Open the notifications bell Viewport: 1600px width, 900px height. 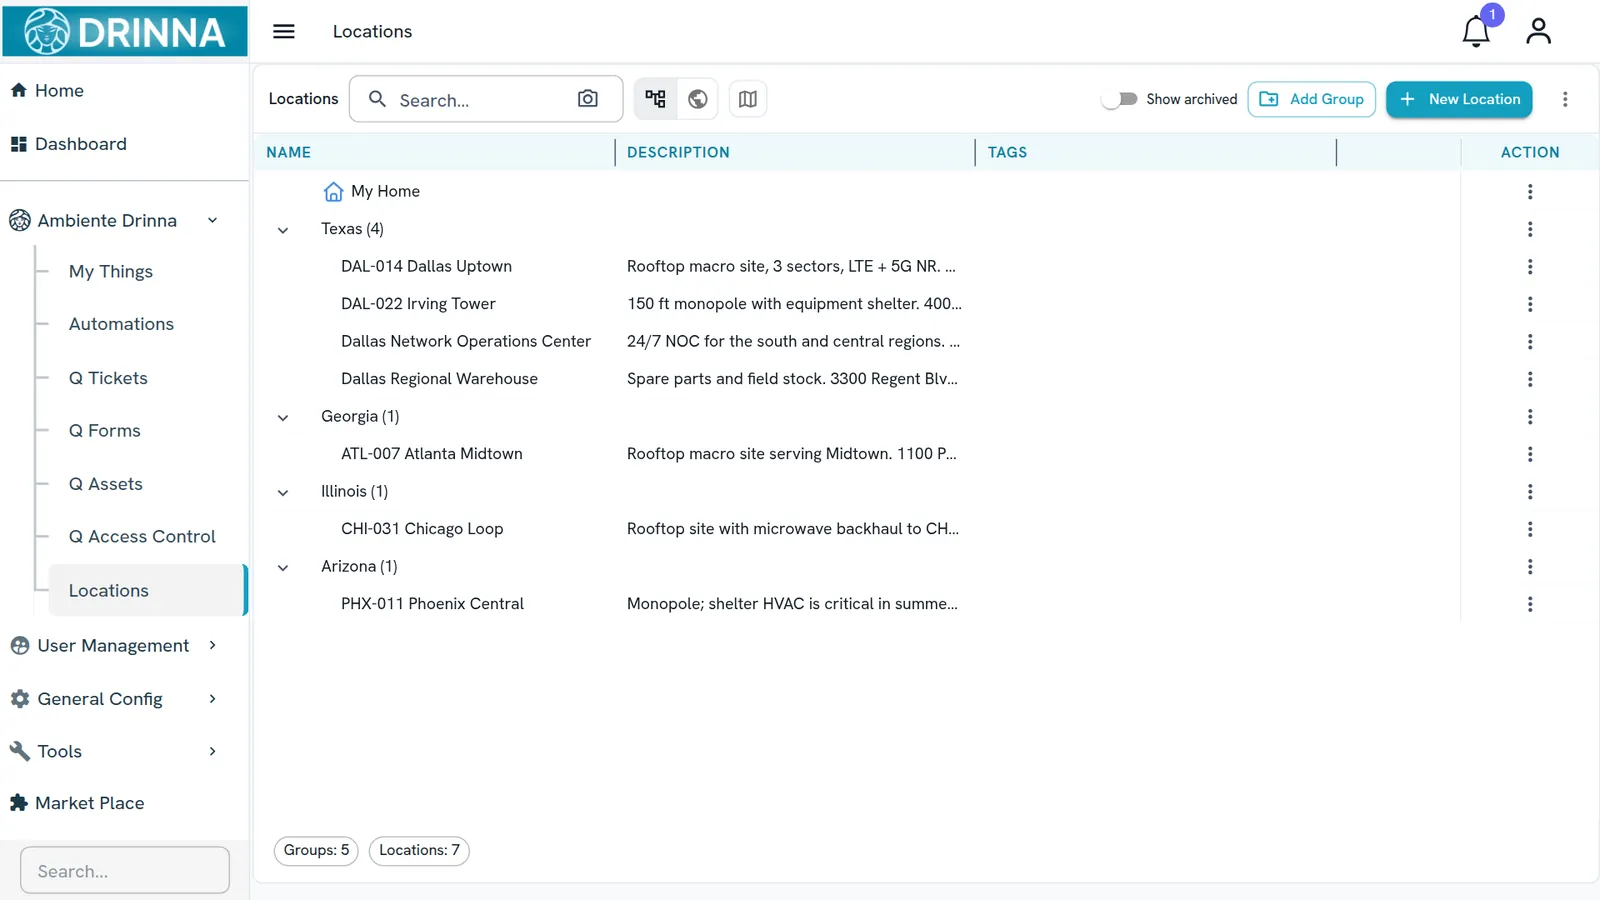1476,31
